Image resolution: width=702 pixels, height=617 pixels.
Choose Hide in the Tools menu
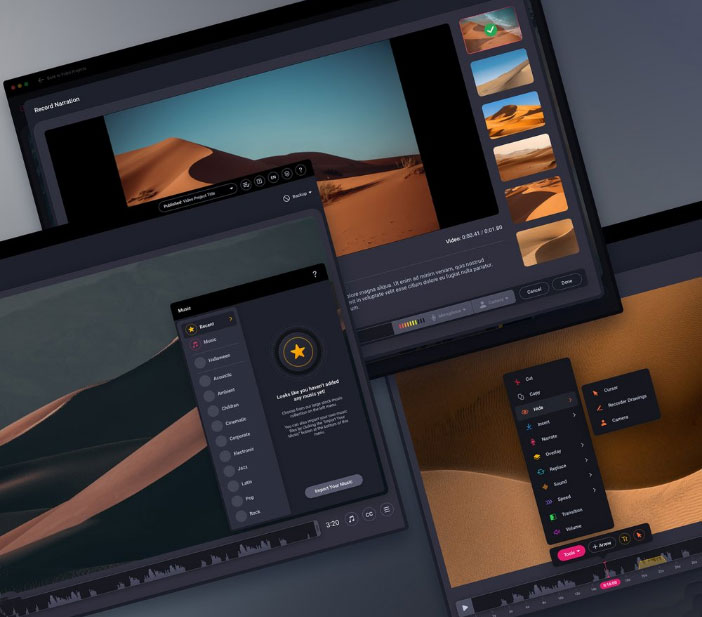pyautogui.click(x=545, y=407)
